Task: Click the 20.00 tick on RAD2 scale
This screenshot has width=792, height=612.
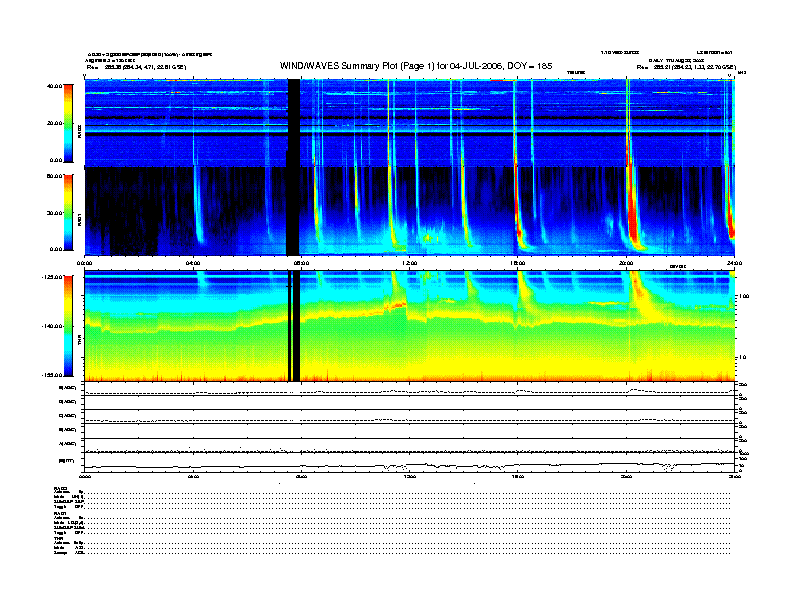Action: point(54,123)
